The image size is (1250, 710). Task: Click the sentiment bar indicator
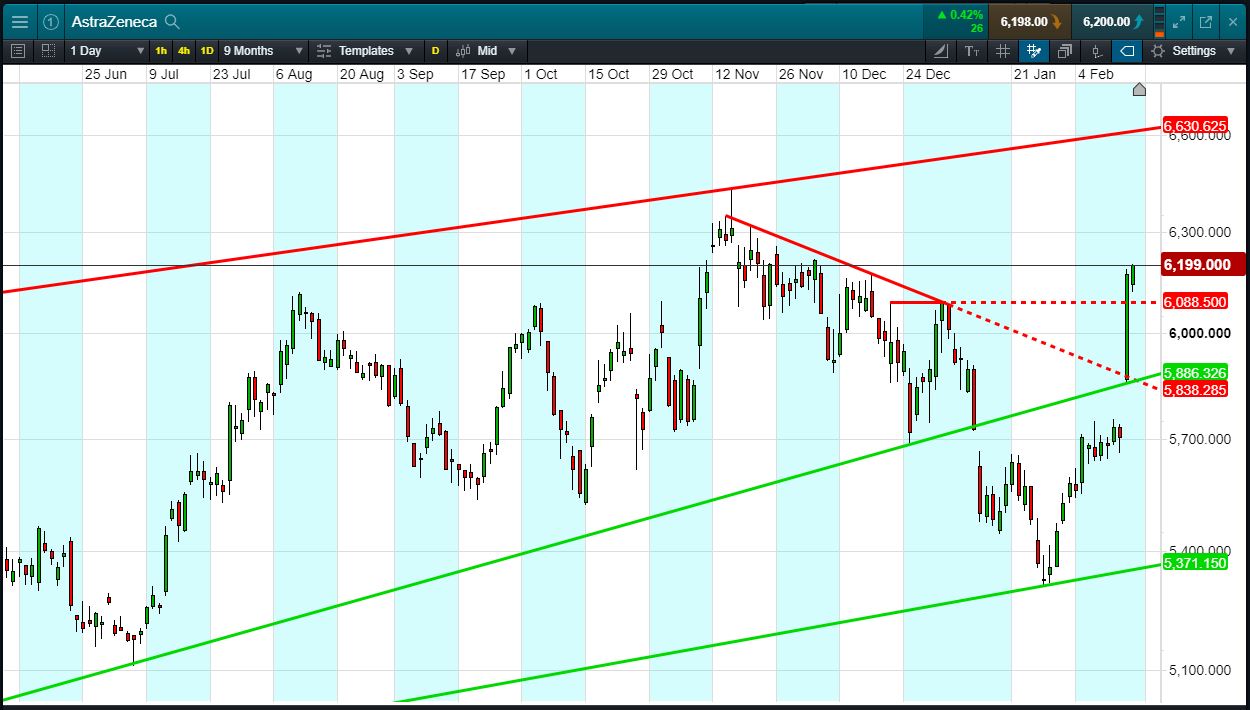point(1158,21)
